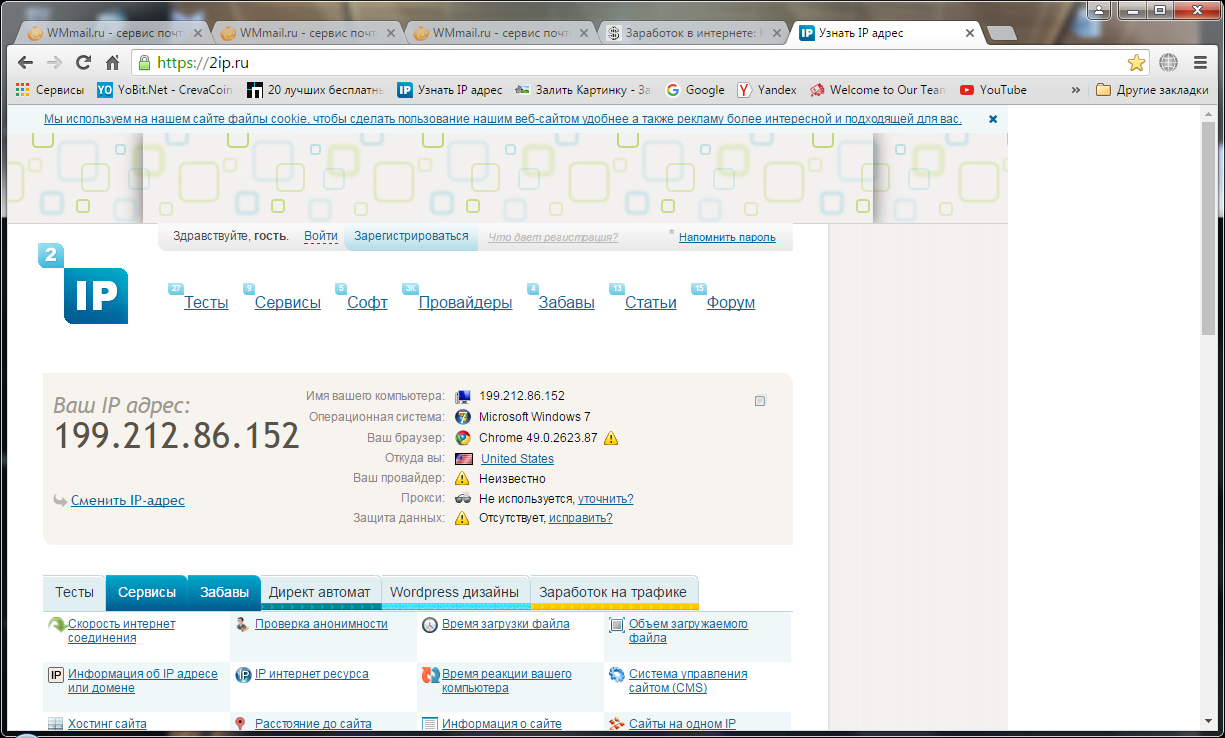Open the Google bookmark

coord(695,90)
